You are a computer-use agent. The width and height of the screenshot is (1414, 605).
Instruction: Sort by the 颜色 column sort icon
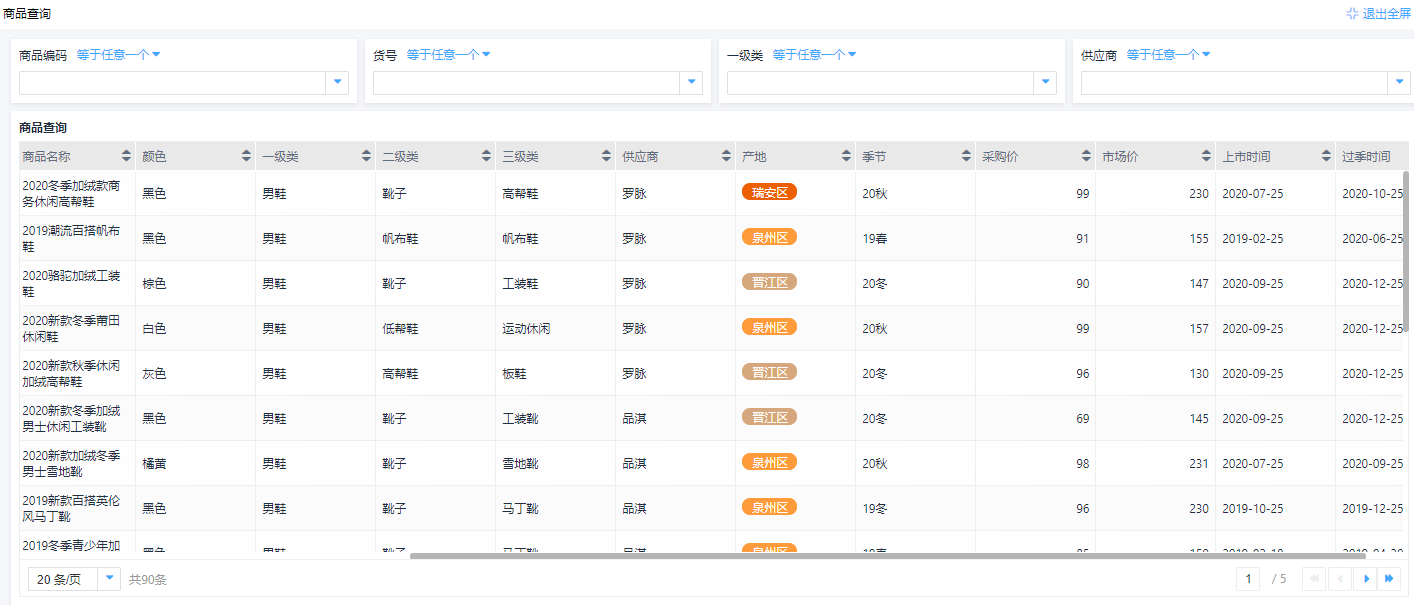click(x=246, y=156)
